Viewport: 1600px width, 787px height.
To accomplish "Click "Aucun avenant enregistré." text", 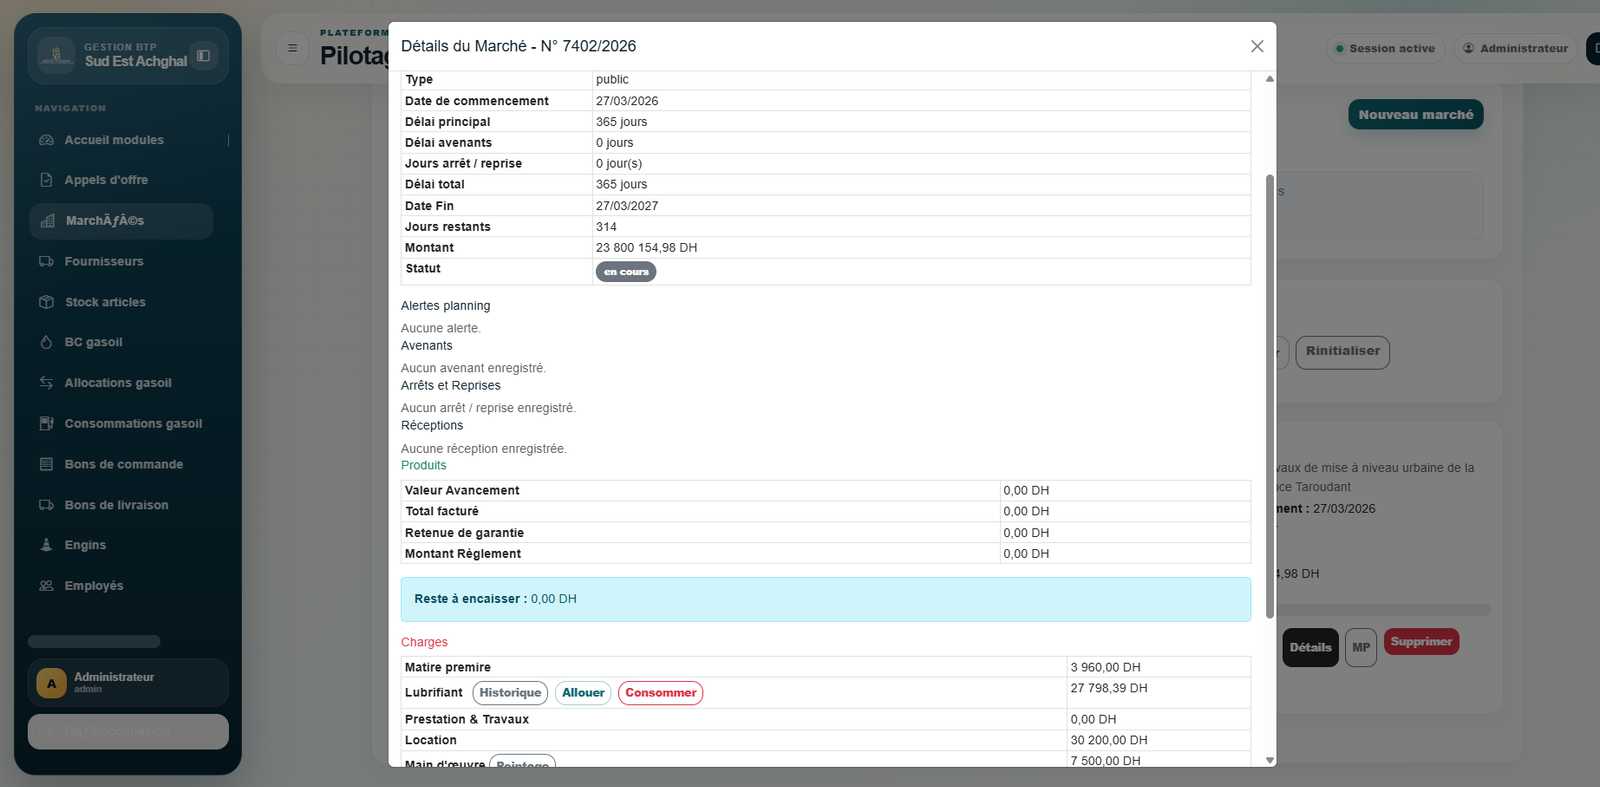I will tap(474, 368).
